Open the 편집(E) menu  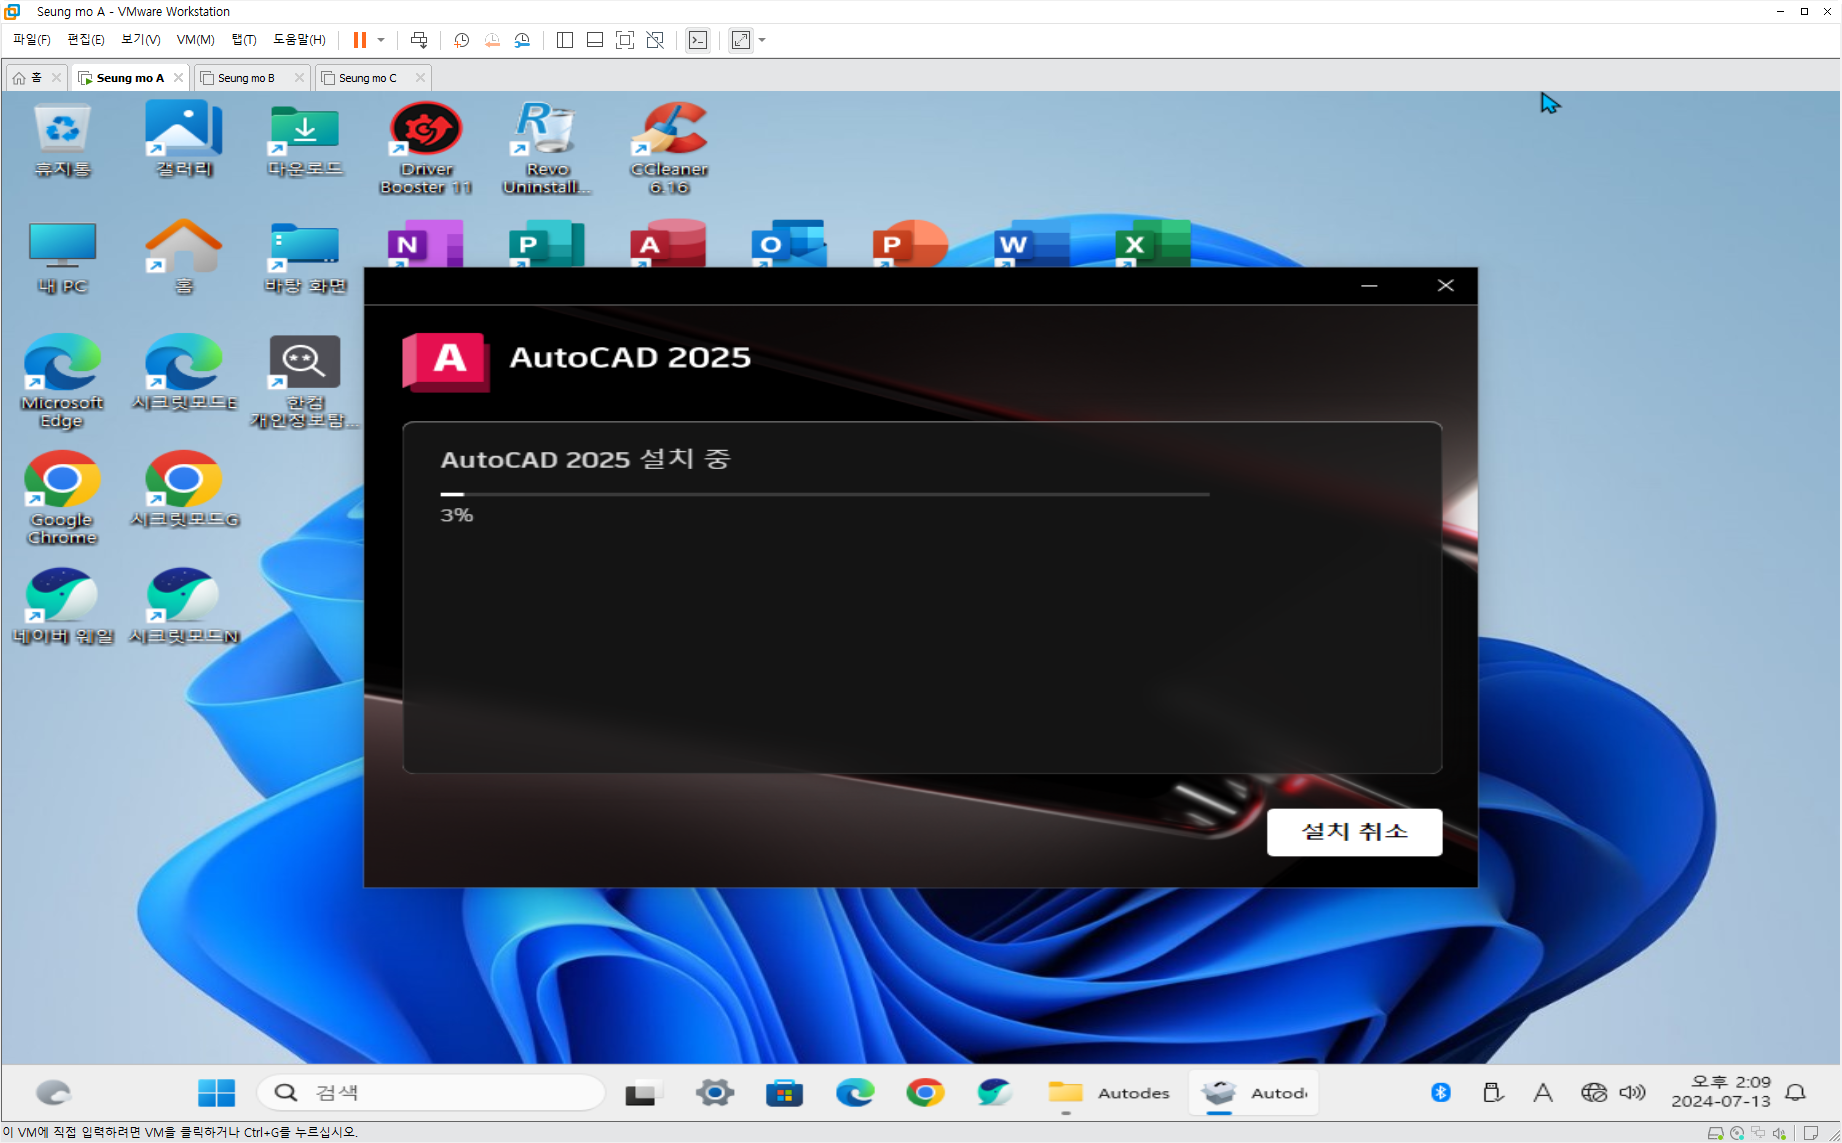(x=86, y=40)
